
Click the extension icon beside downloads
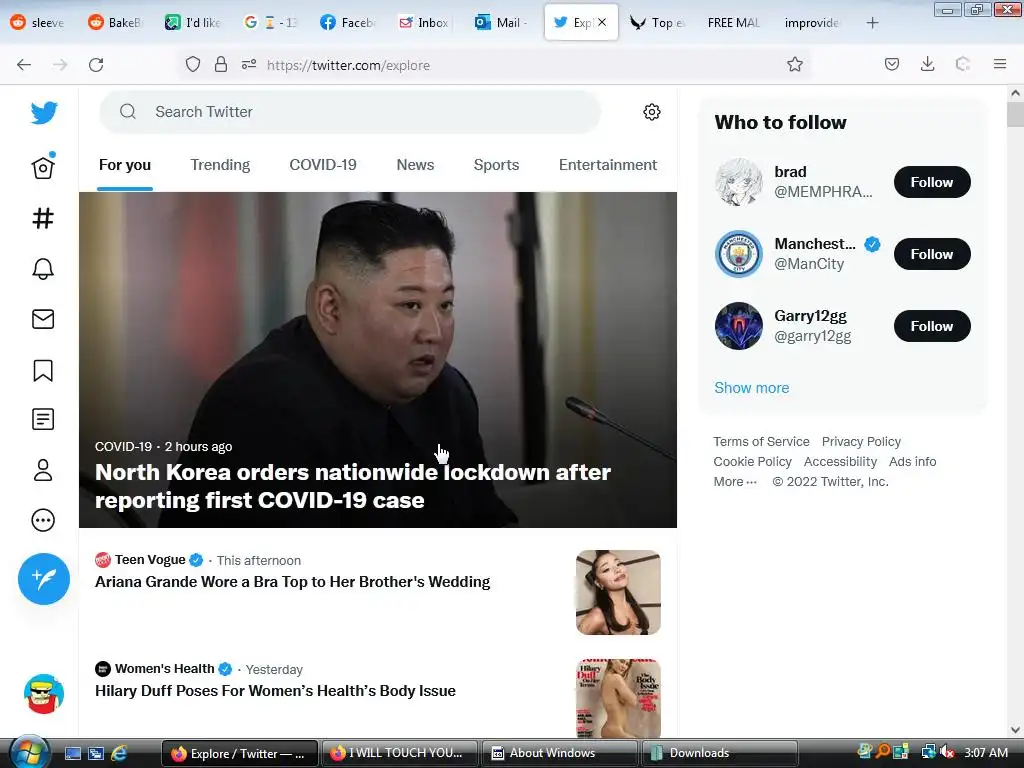(963, 64)
